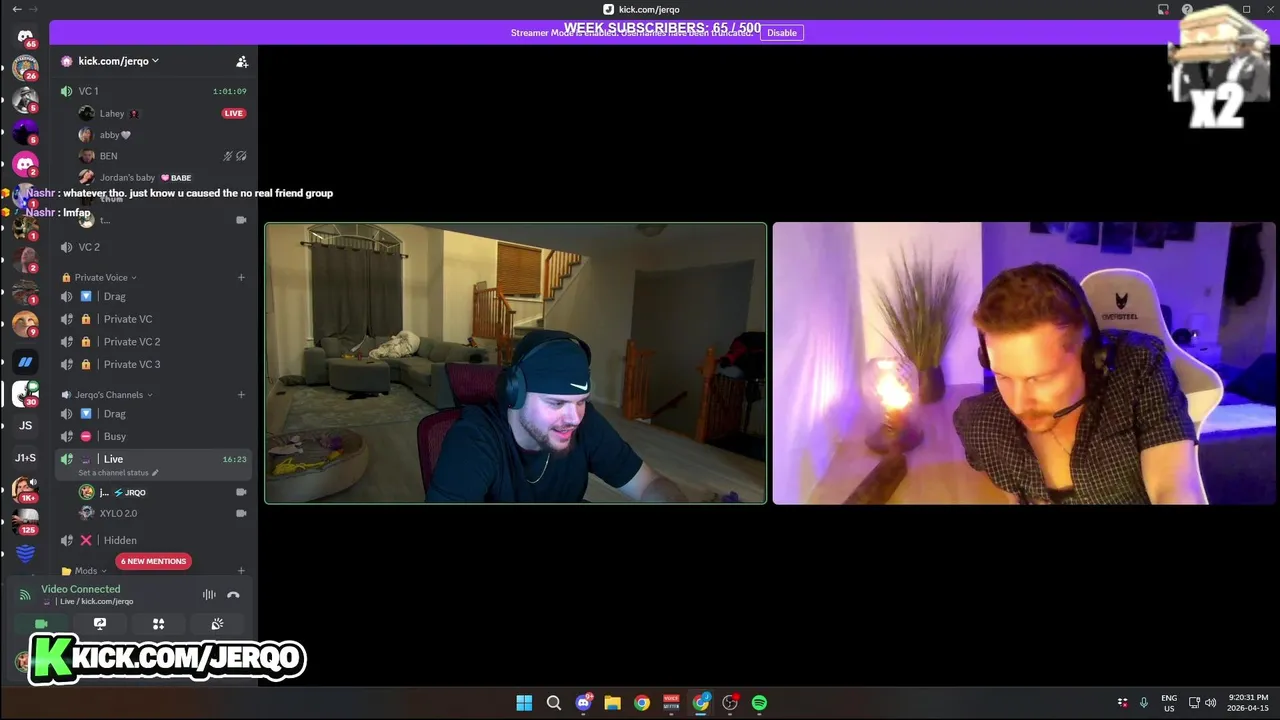Open Voicemeeter from the taskbar

point(671,703)
